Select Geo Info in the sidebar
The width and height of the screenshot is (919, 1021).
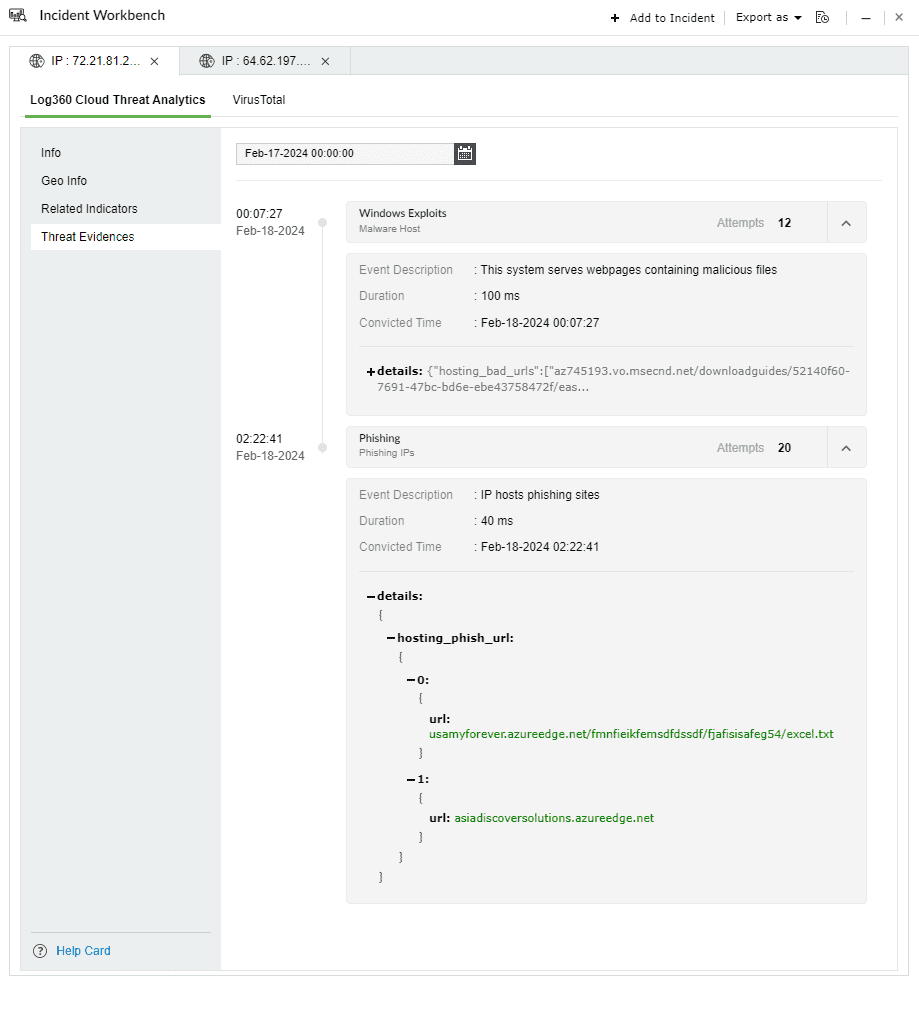63,180
